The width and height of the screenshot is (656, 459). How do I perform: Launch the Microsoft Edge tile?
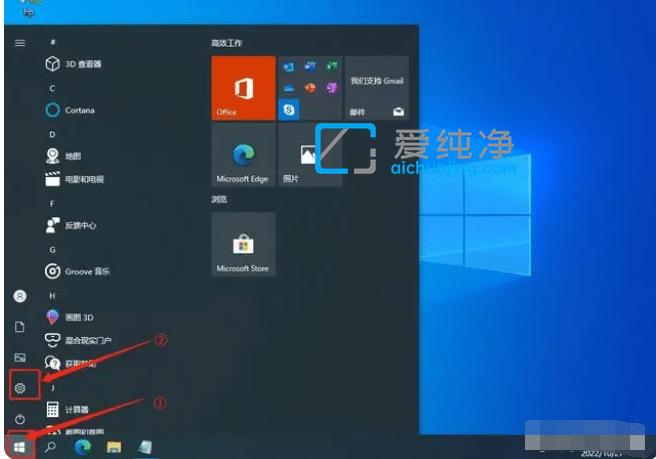tap(243, 154)
